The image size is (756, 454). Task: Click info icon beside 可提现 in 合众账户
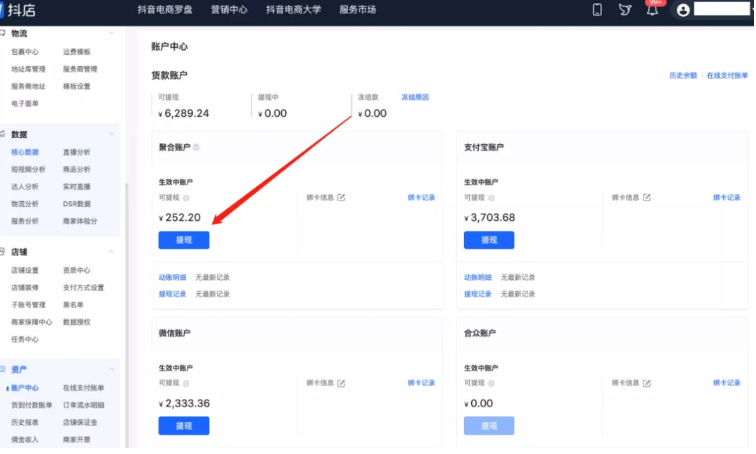(491, 384)
